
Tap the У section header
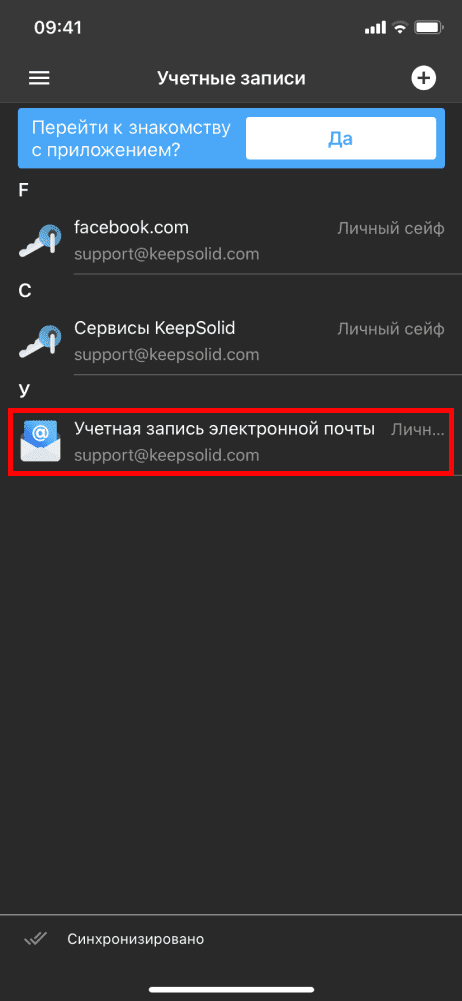pyautogui.click(x=25, y=391)
